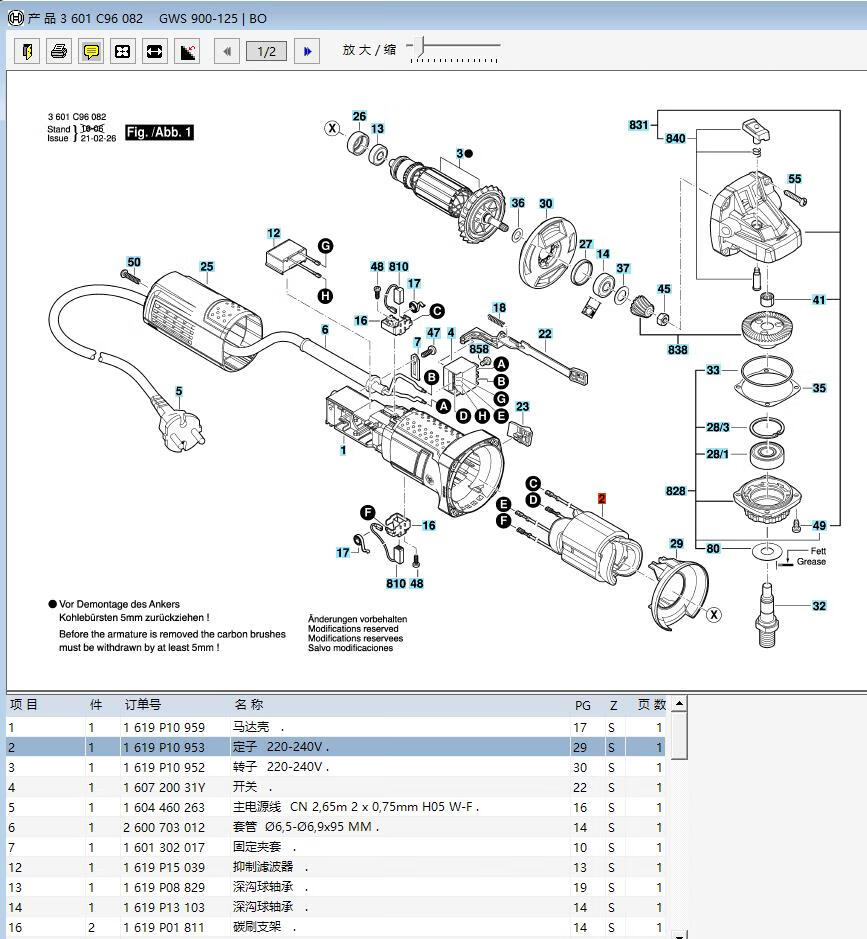The image size is (867, 939).
Task: Toggle the yellow comment bubble icon
Action: [x=91, y=52]
